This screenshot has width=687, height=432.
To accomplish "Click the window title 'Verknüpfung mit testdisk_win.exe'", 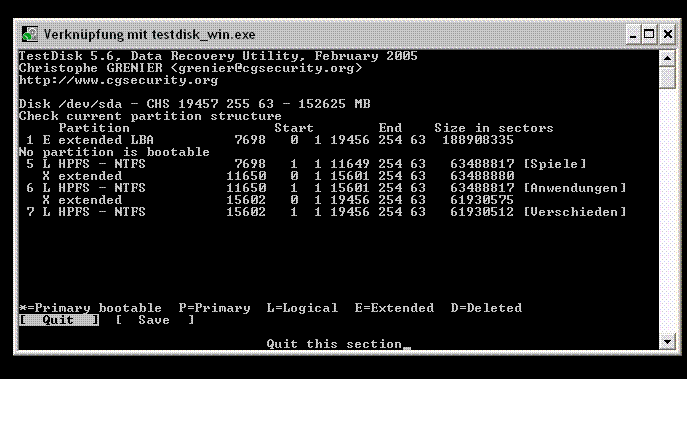I will click(x=149, y=35).
